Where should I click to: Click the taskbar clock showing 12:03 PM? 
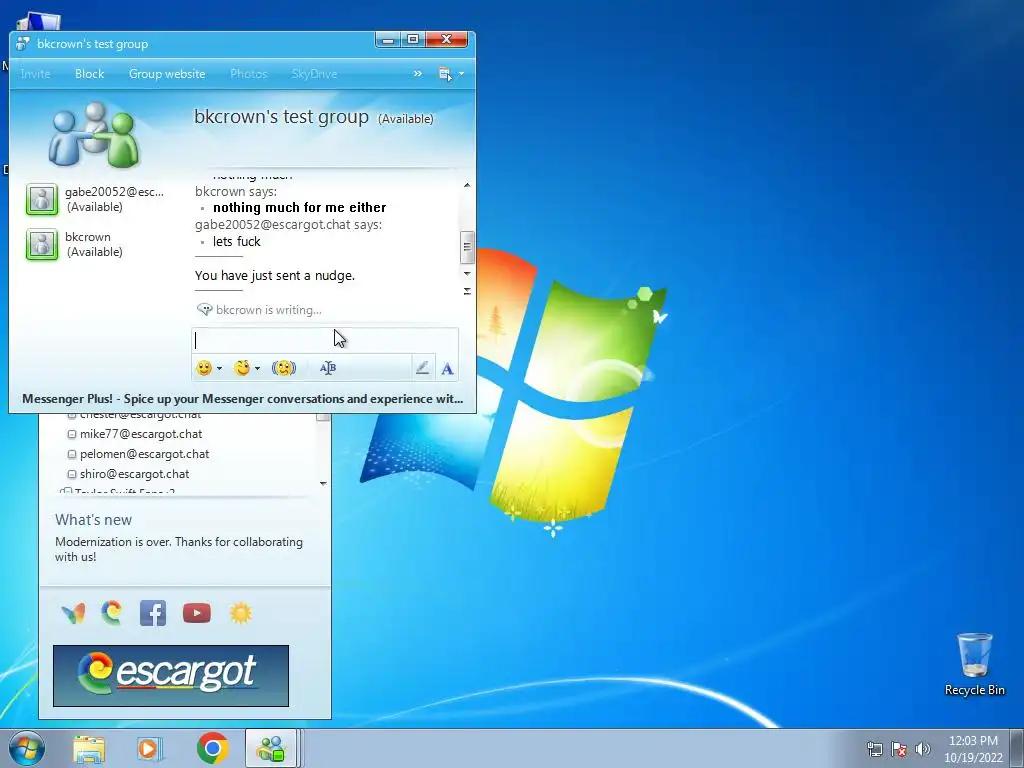point(973,749)
